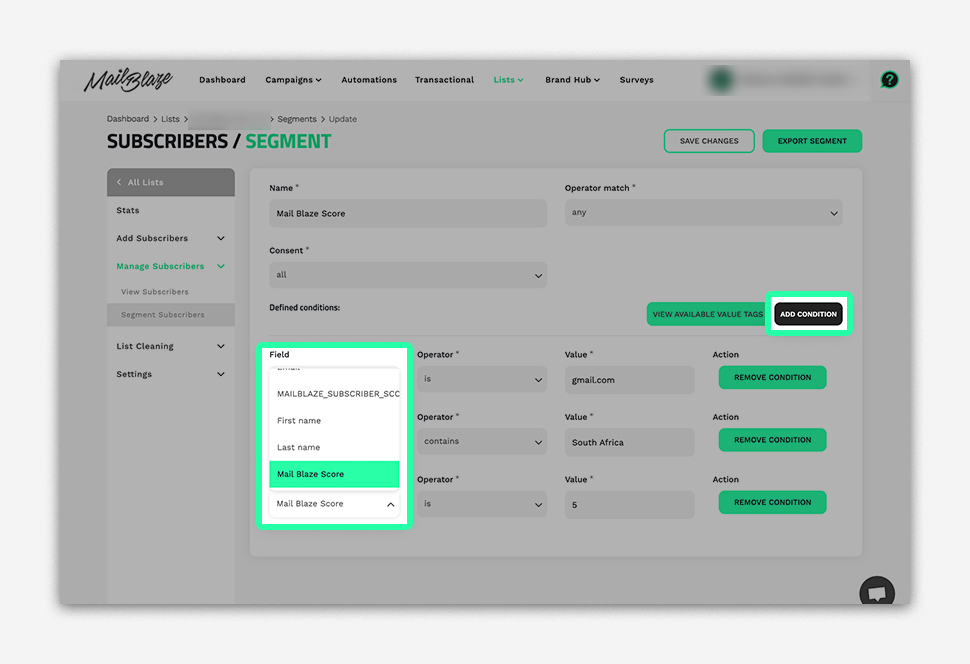Expand Add Subscribers section
This screenshot has width=970, height=664.
point(171,238)
